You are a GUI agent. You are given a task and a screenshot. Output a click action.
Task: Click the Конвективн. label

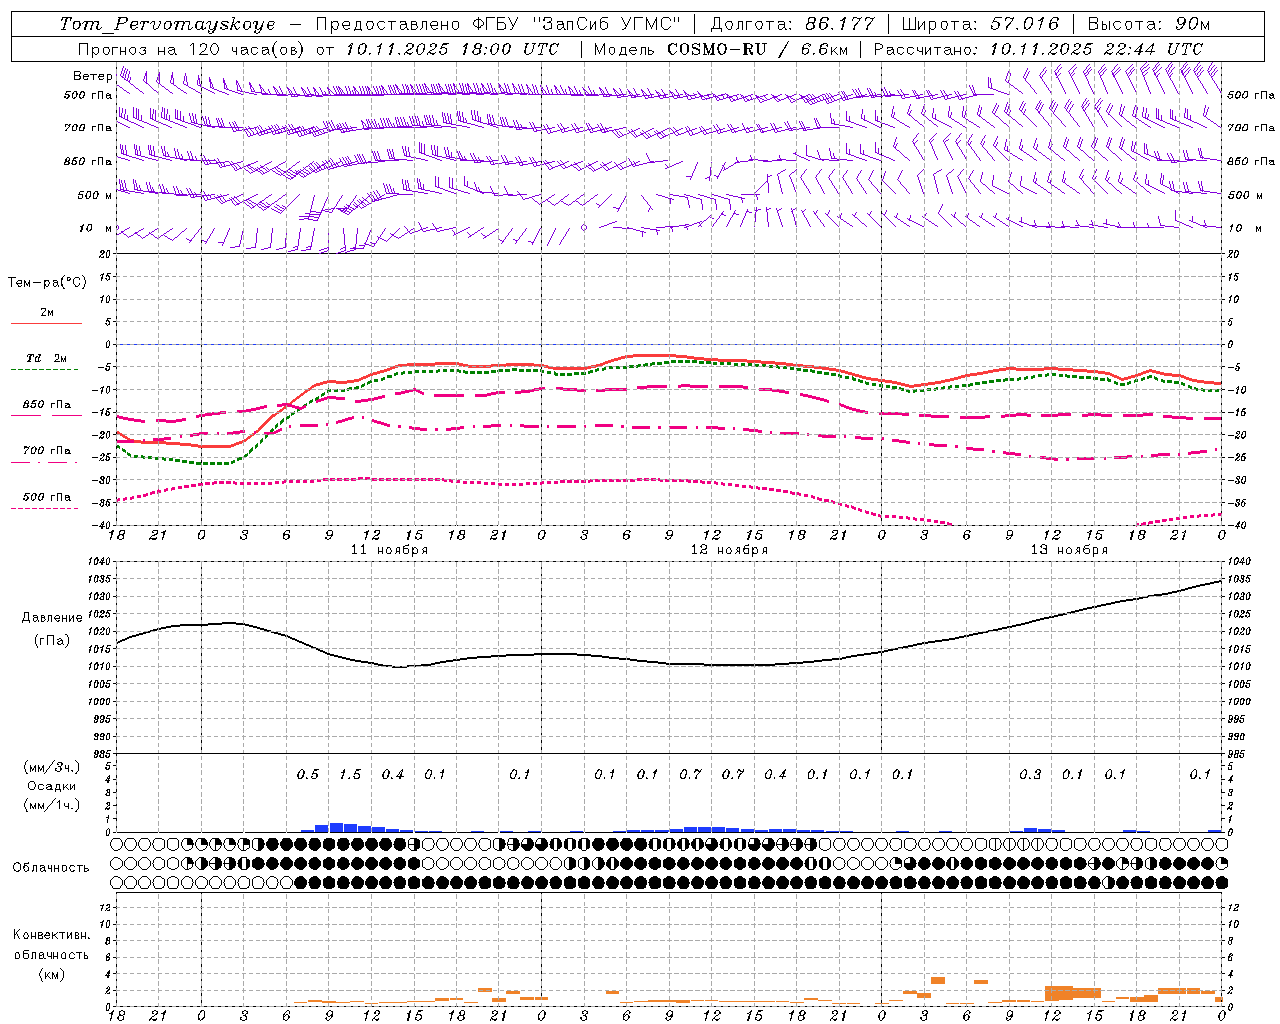click(x=51, y=935)
